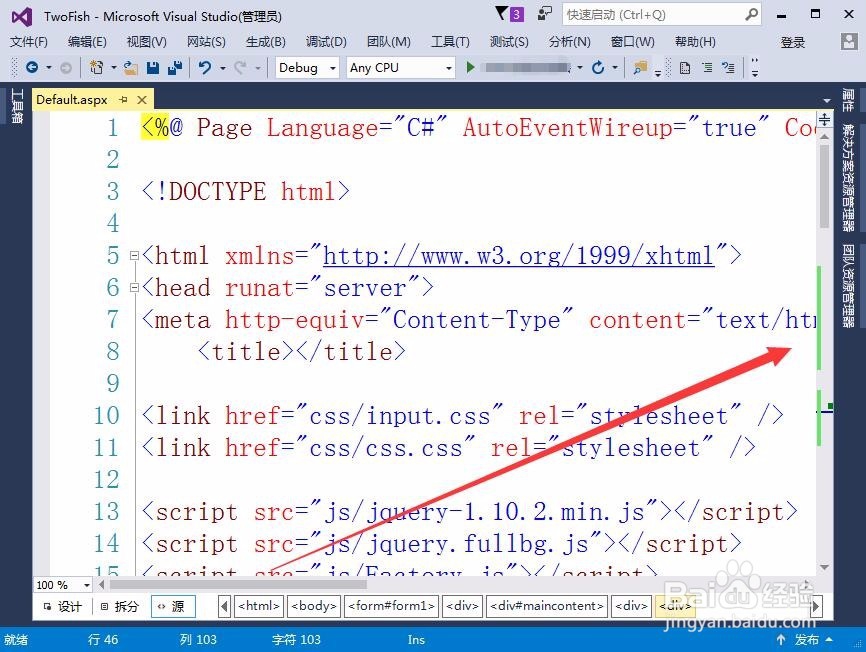866x652 pixels.
Task: Click the search magnifier in Quick Launch
Action: coord(751,14)
